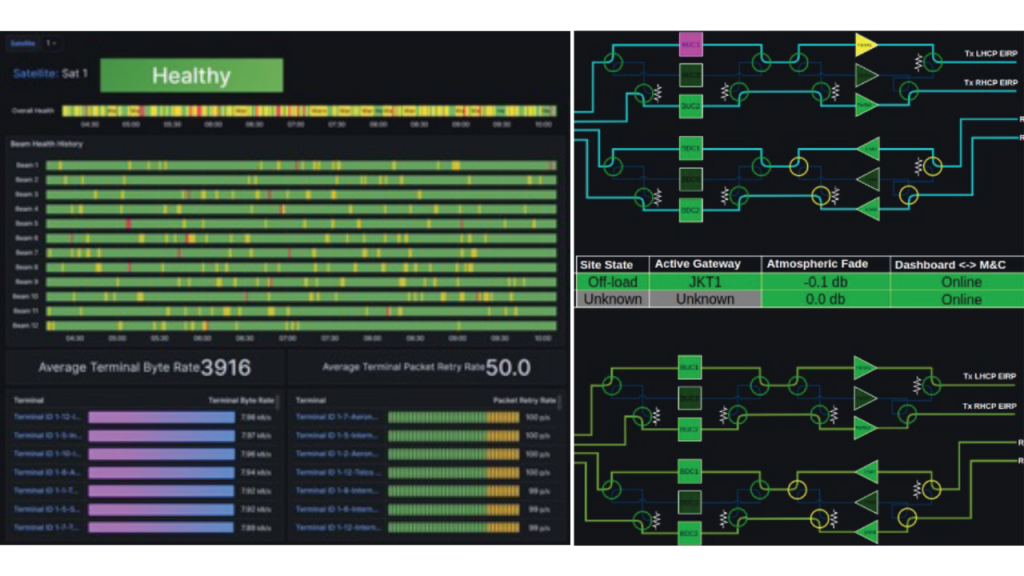This screenshot has height=576, width=1024.
Task: Click Tx RHCP EIRP label in lower diagram
Action: (989, 406)
